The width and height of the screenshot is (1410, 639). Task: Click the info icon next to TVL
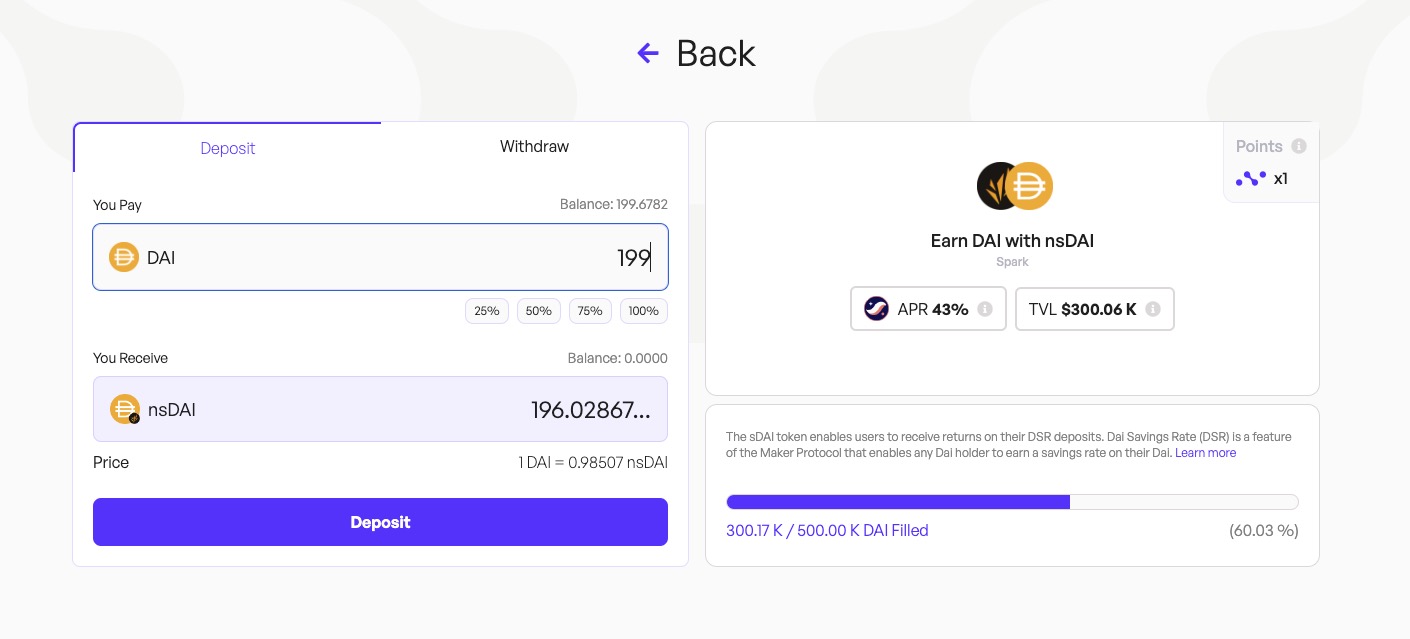(x=1152, y=309)
